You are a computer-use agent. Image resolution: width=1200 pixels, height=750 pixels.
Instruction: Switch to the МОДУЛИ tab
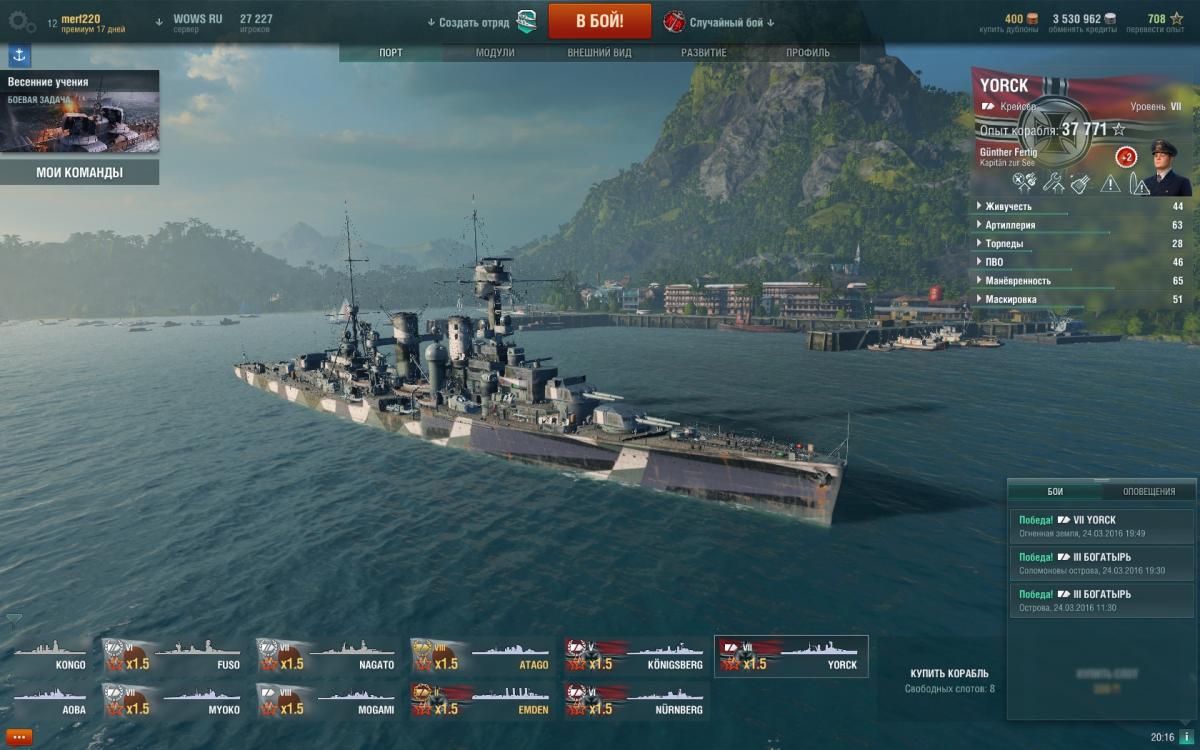click(495, 52)
